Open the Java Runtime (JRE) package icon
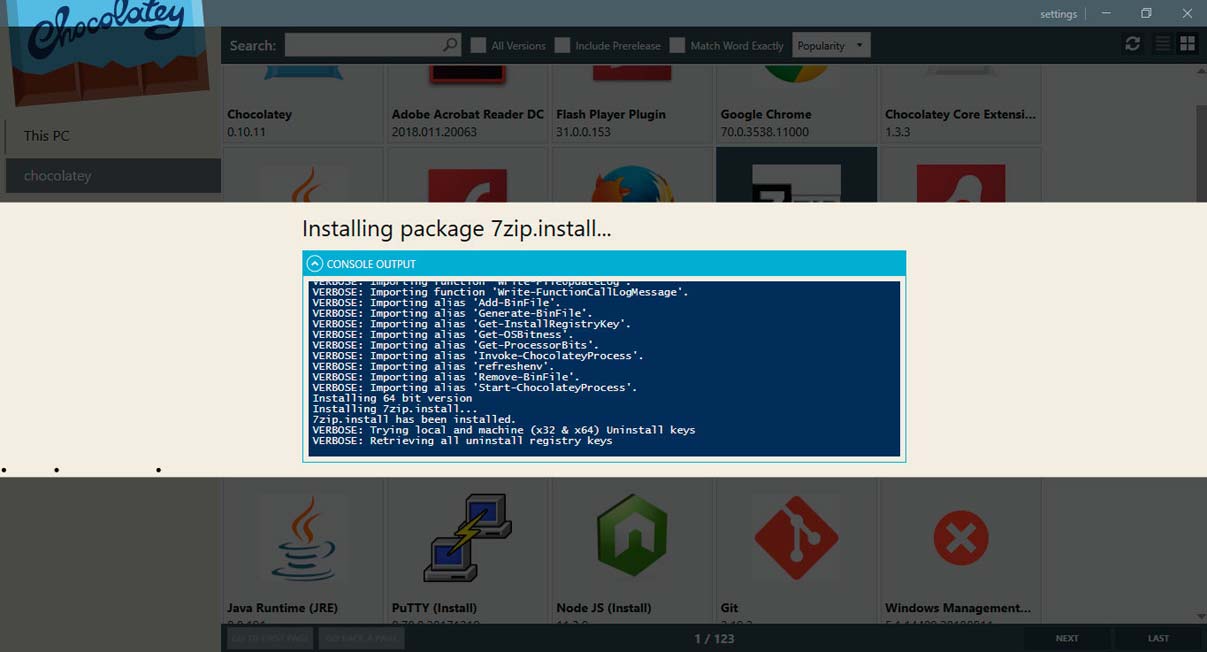The image size is (1207, 652). click(303, 537)
